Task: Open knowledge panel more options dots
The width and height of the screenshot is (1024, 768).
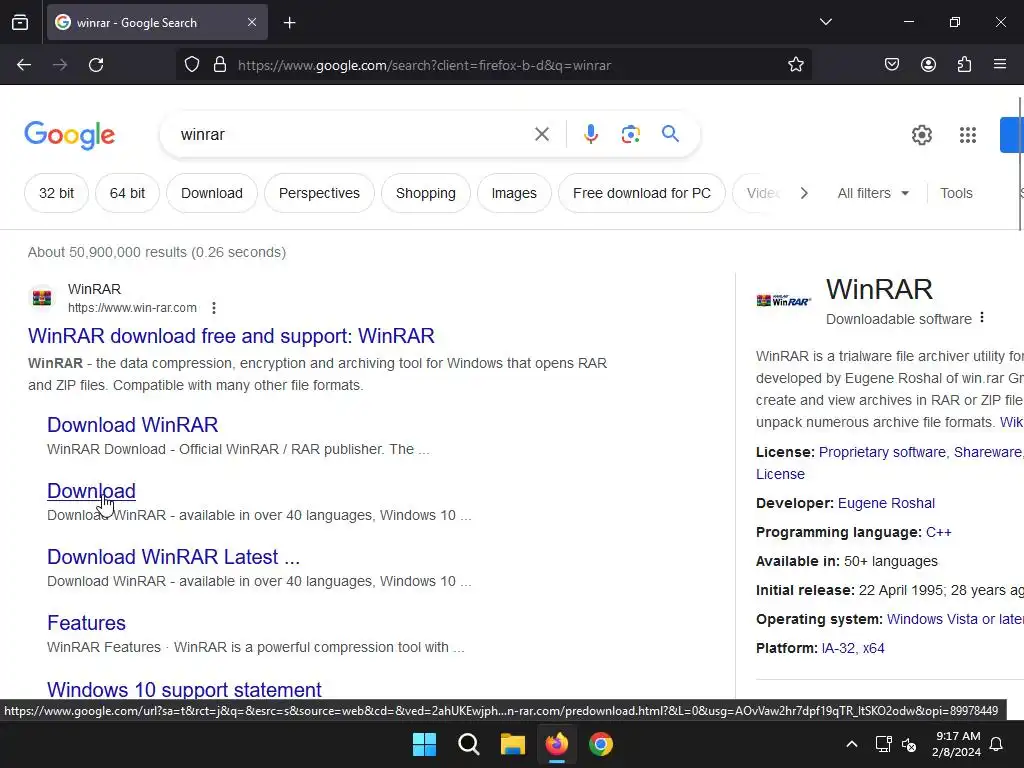Action: click(982, 318)
